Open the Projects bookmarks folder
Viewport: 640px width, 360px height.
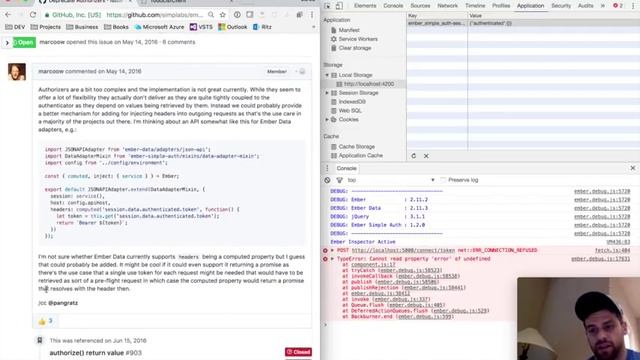pyautogui.click(x=46, y=27)
